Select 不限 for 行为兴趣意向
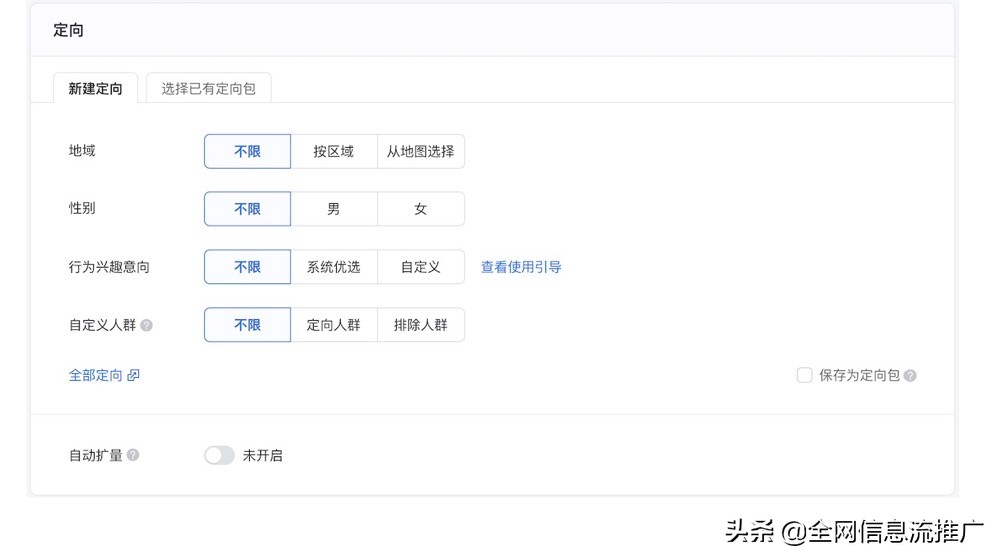Image resolution: width=1000 pixels, height=560 pixels. pyautogui.click(x=247, y=267)
